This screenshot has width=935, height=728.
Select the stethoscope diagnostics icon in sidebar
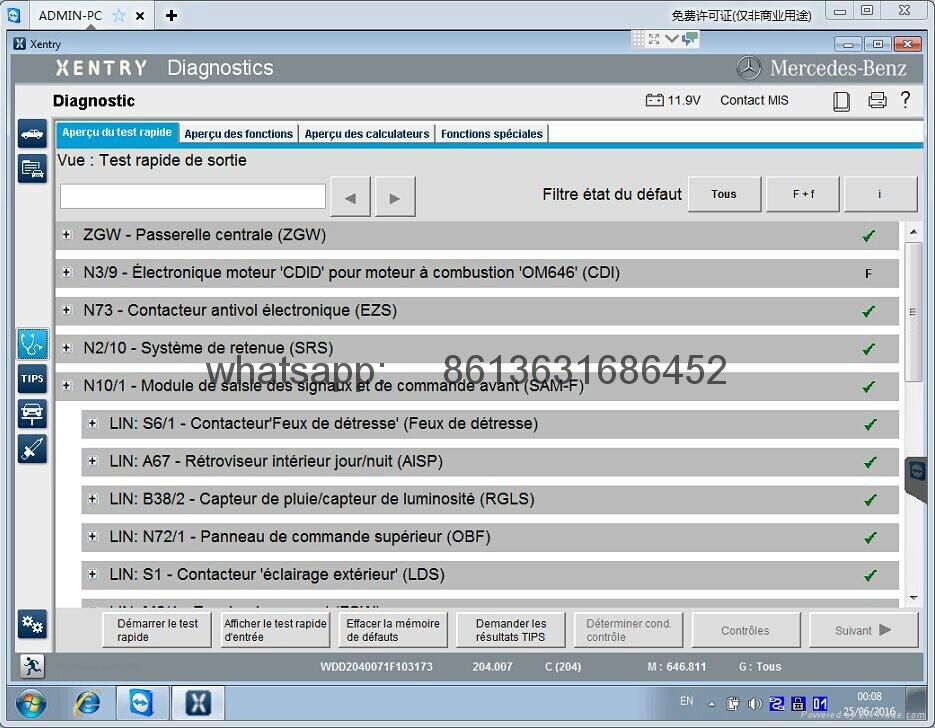click(x=32, y=343)
